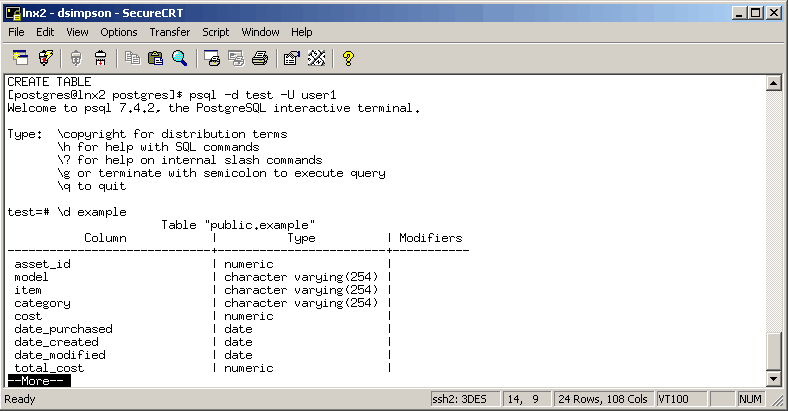The width and height of the screenshot is (788, 411).
Task: Click the vertical scrollbar thumb
Action: 772,351
